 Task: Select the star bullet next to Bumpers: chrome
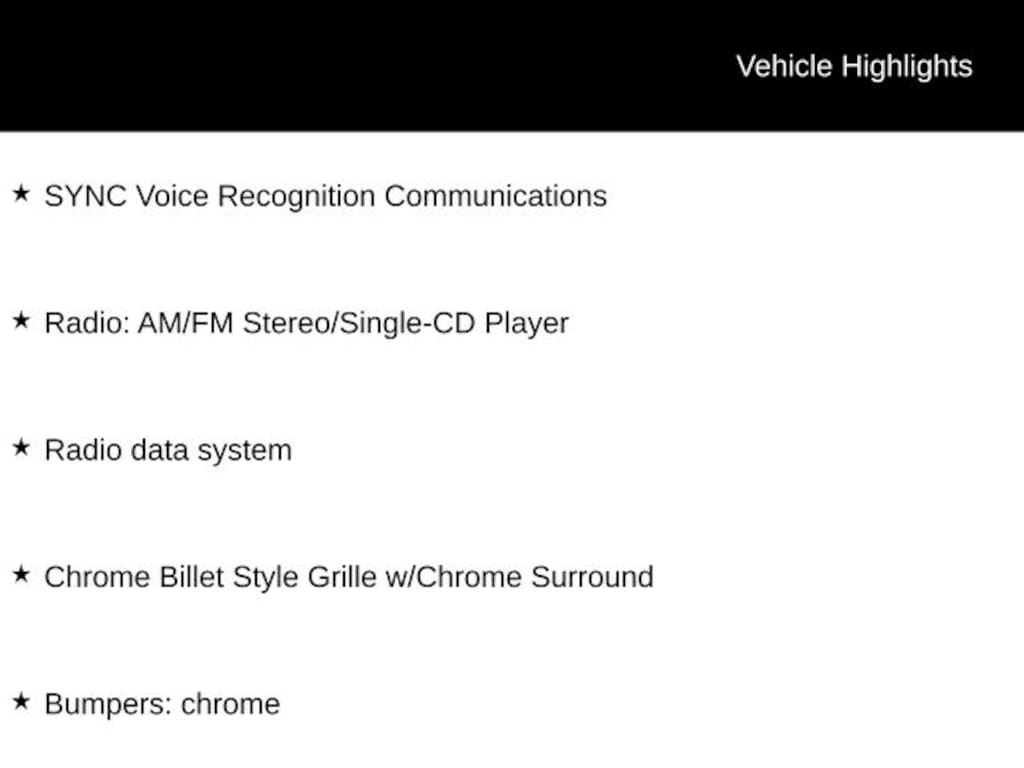click(x=21, y=702)
